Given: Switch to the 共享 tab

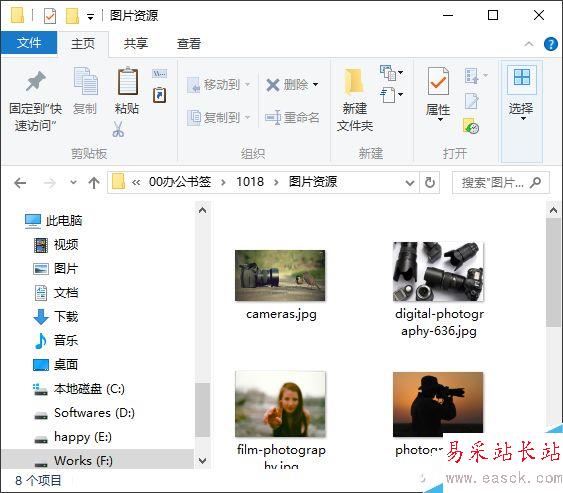Looking at the screenshot, I should [x=135, y=43].
